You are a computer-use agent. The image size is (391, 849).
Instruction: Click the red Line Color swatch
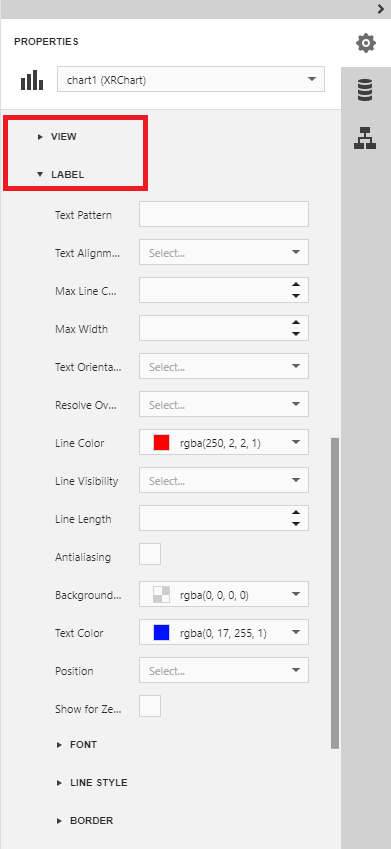pyautogui.click(x=161, y=443)
